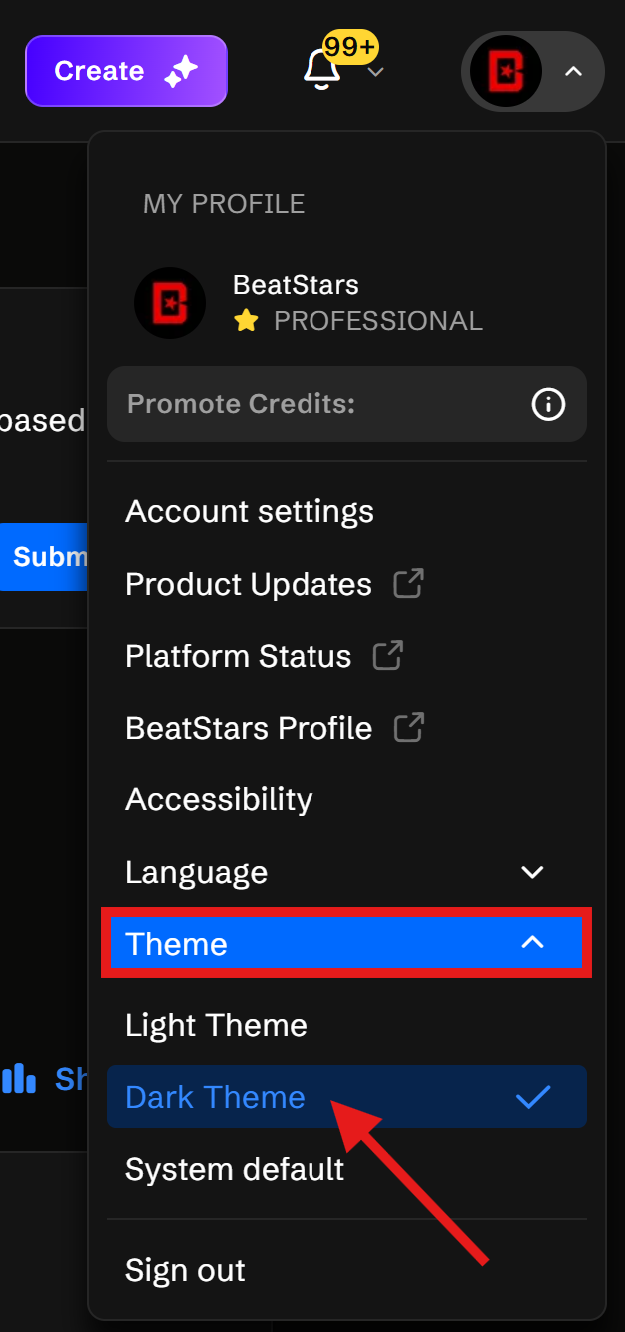This screenshot has height=1332, width=625.
Task: Sign out of BeatStars
Action: click(184, 1270)
